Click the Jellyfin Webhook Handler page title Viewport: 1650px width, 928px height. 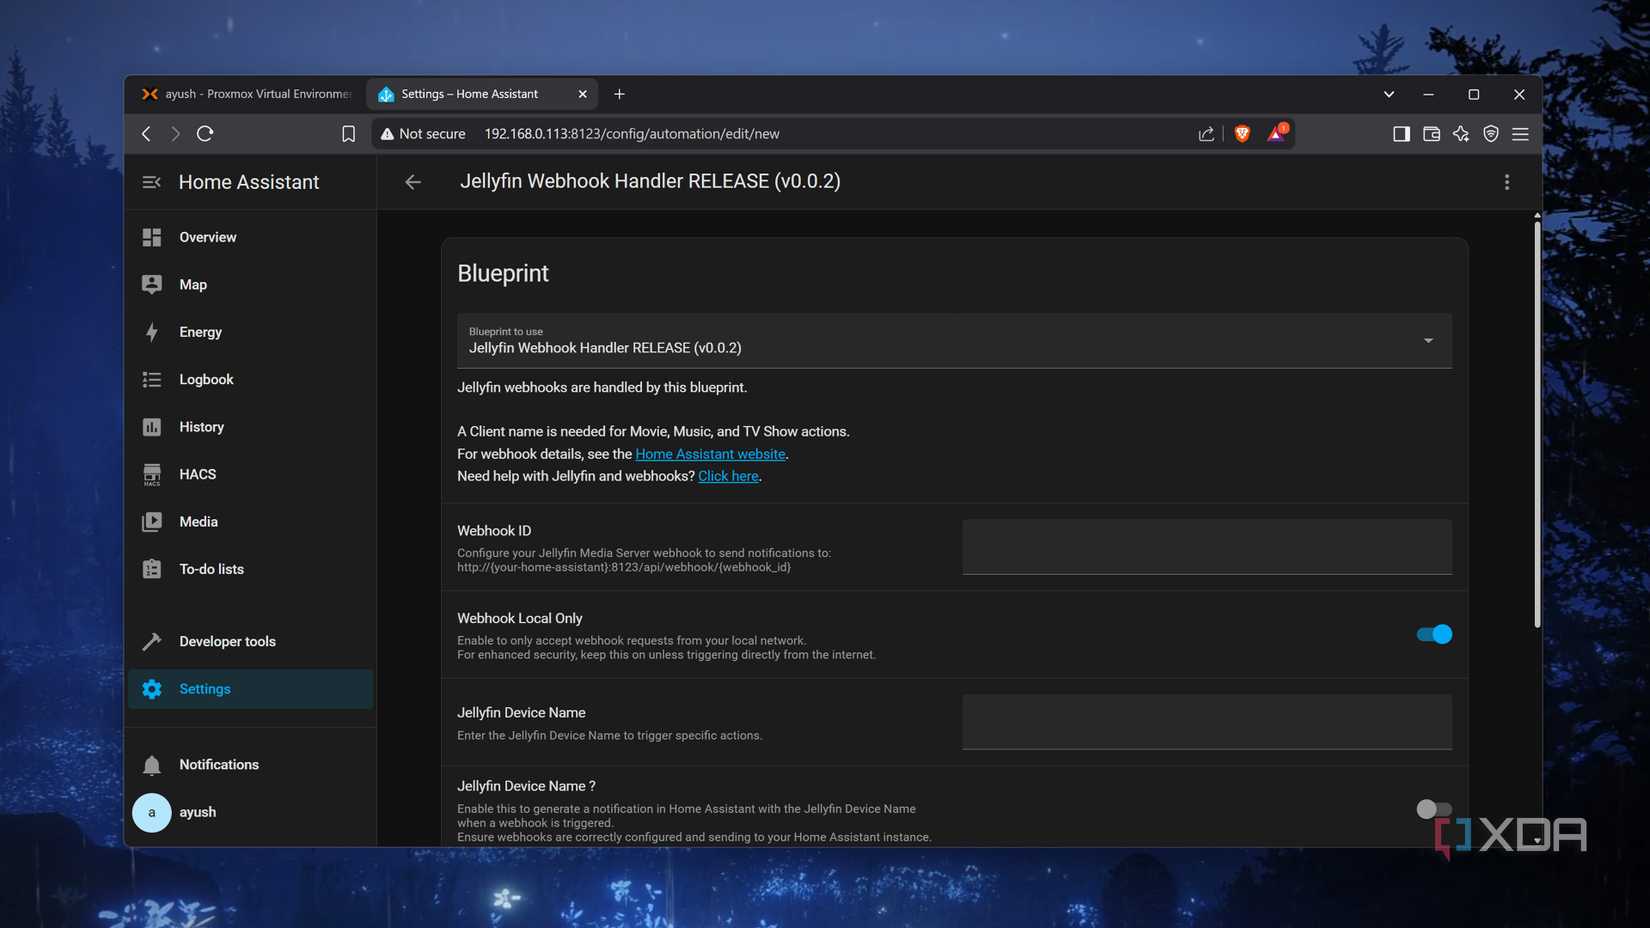650,181
